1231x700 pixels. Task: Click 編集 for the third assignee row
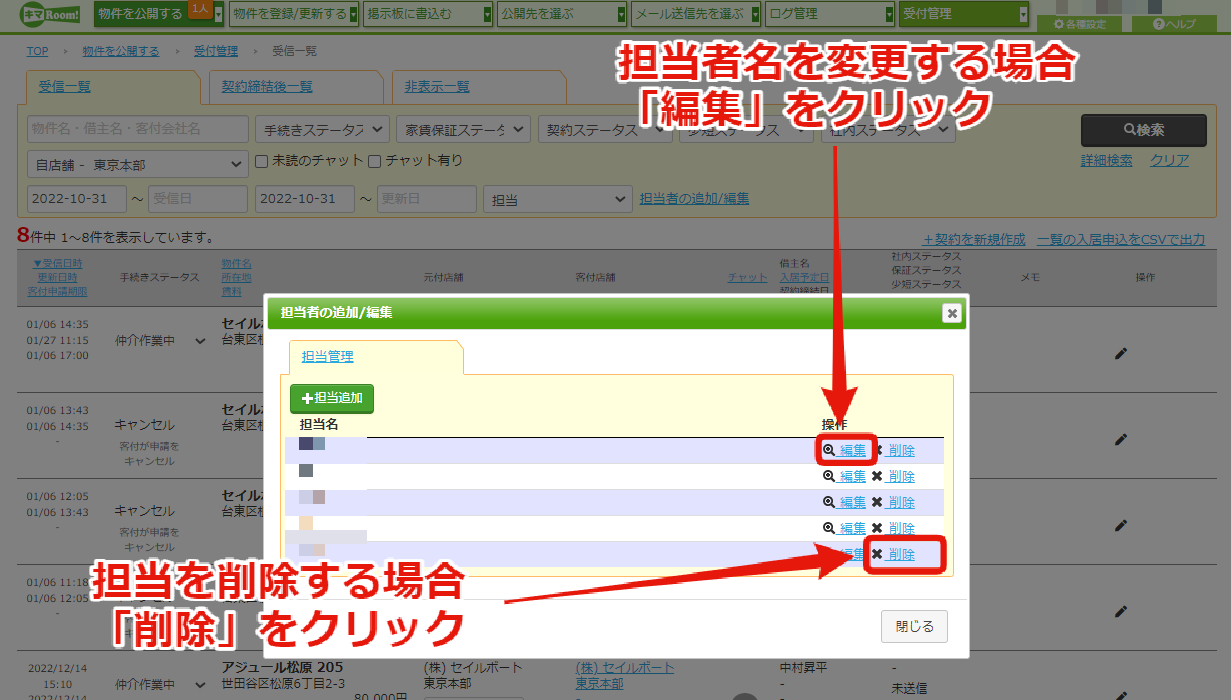(852, 503)
